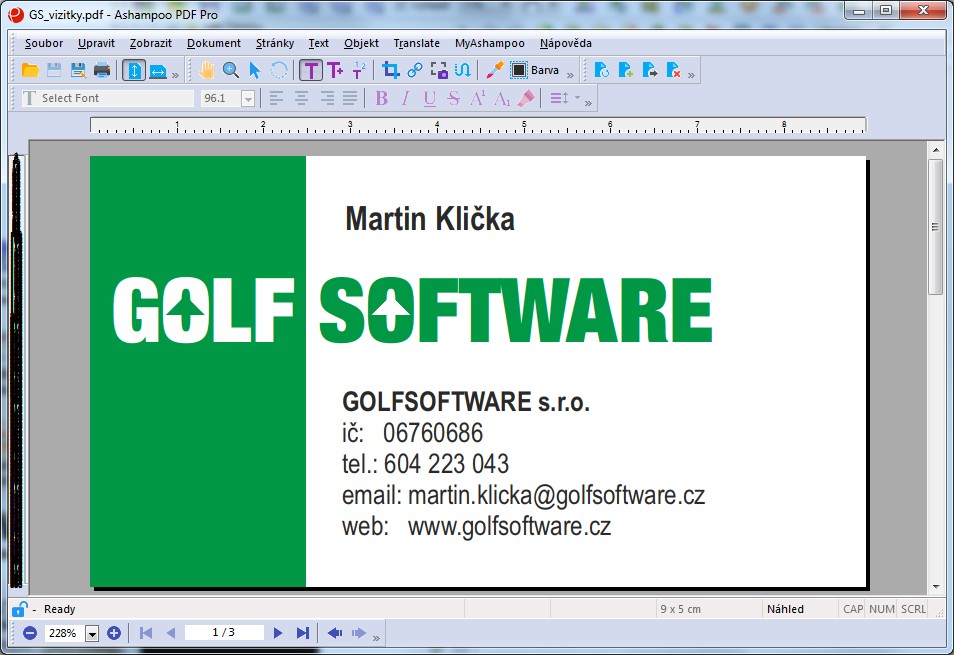This screenshot has height=655, width=954.
Task: Click the delete page icon
Action: pyautogui.click(x=674, y=70)
